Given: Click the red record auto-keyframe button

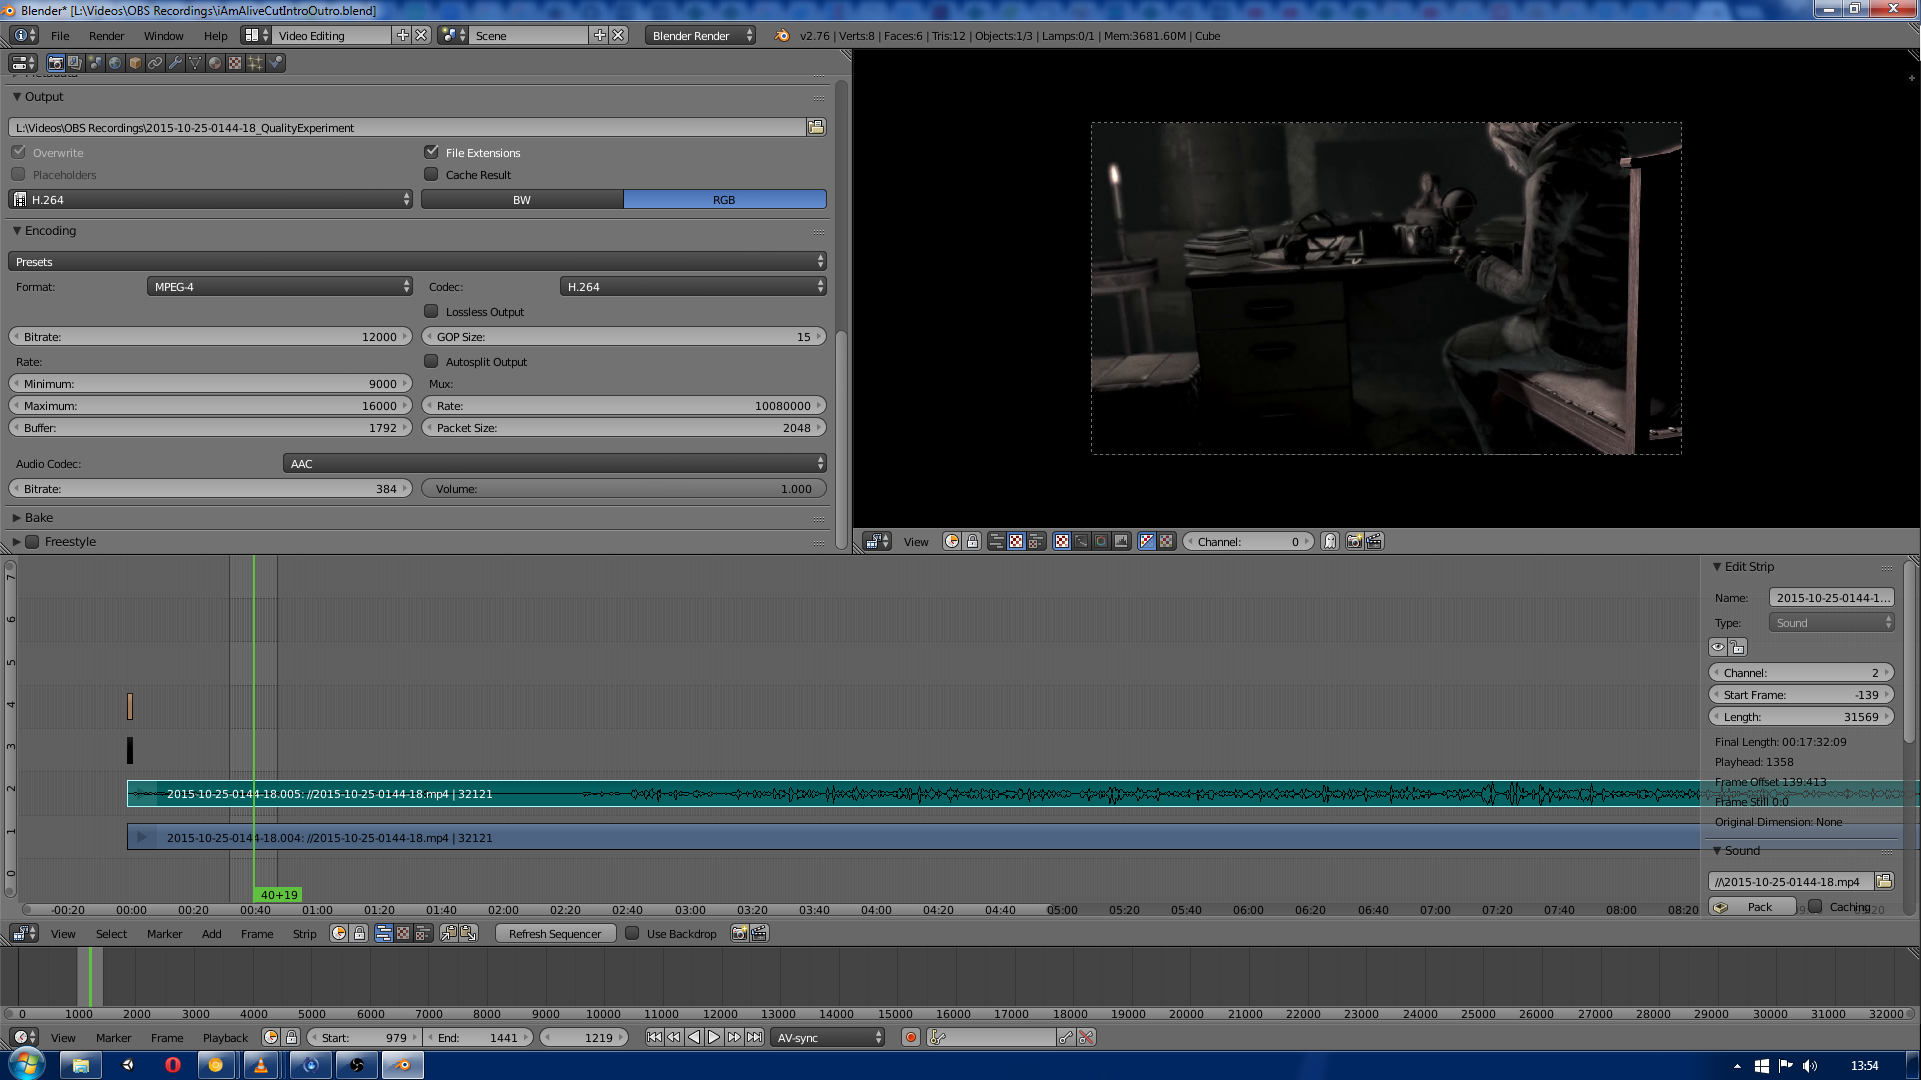Looking at the screenshot, I should [x=911, y=1037].
